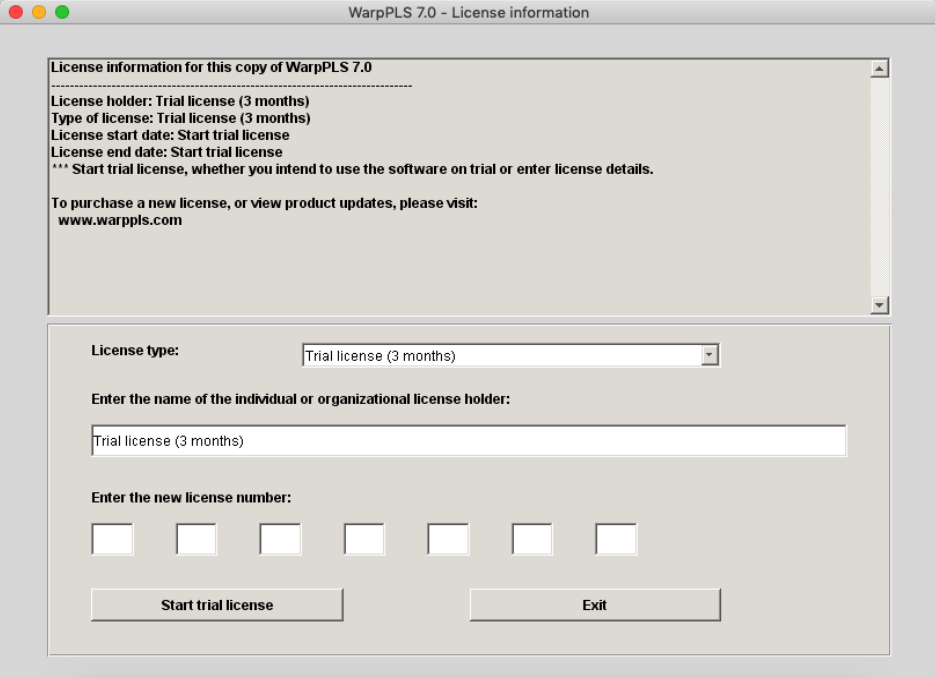Click the 'License start date' line

[170, 135]
